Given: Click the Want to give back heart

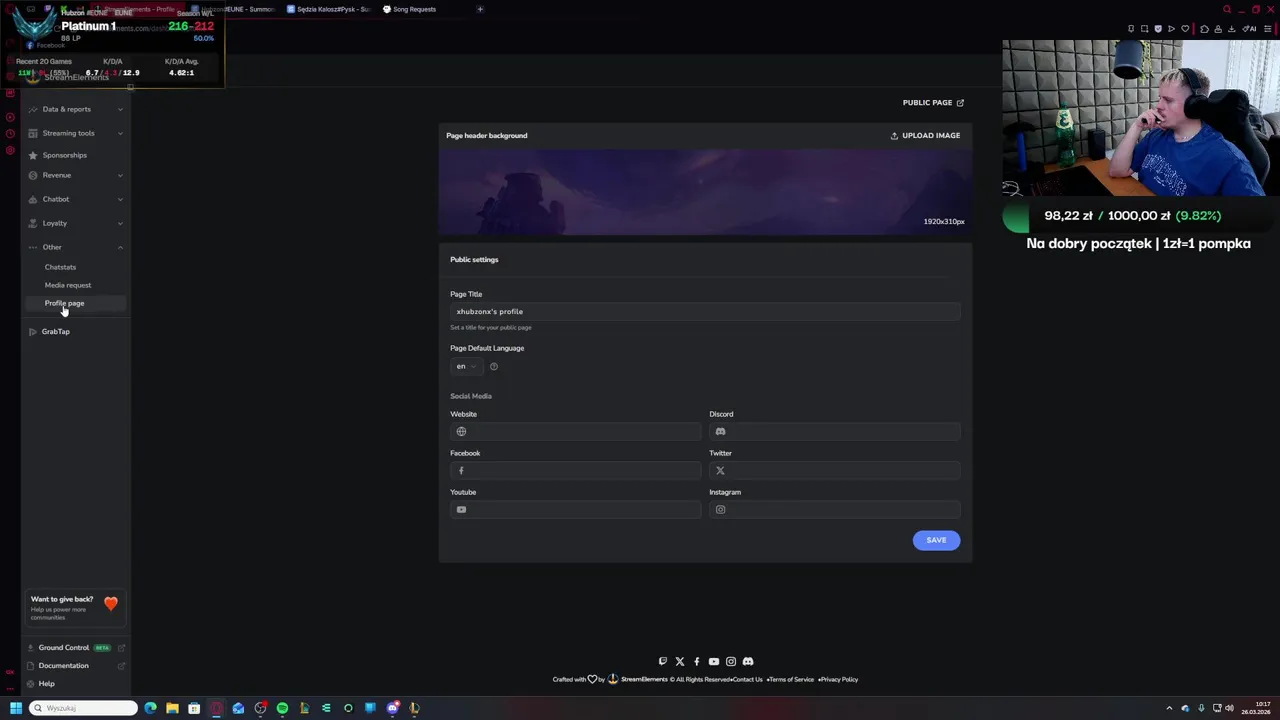Looking at the screenshot, I should pos(111,604).
